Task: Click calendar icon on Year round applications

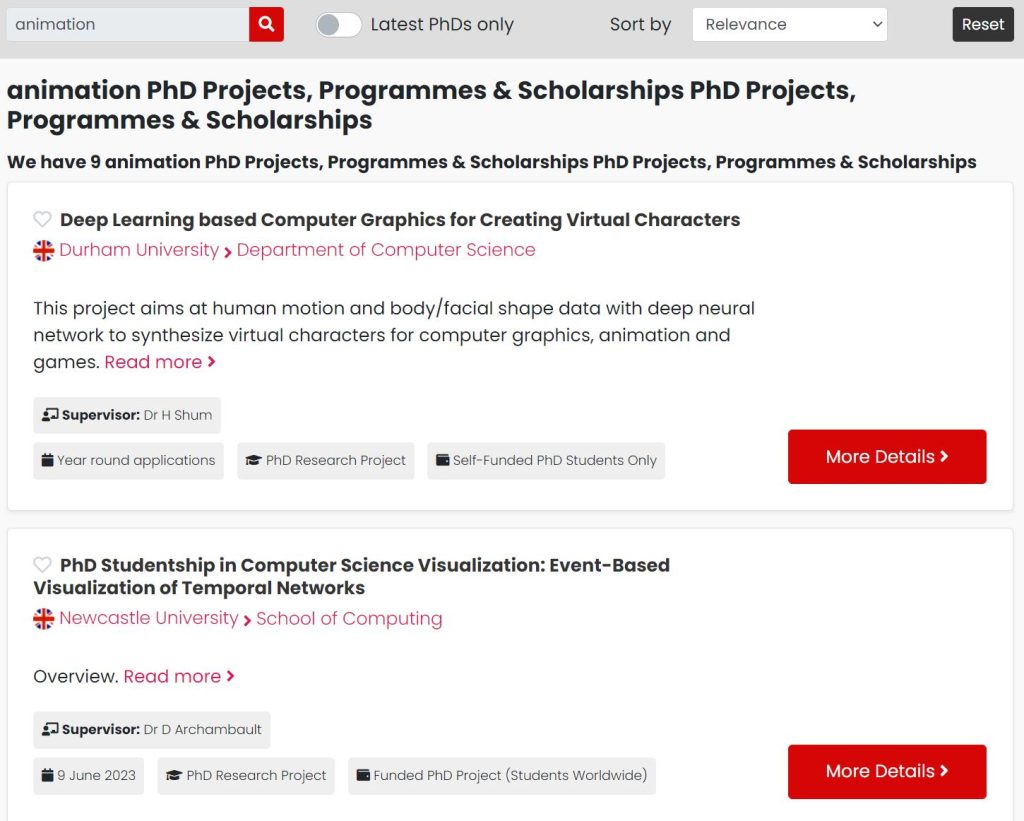Action: 47,460
